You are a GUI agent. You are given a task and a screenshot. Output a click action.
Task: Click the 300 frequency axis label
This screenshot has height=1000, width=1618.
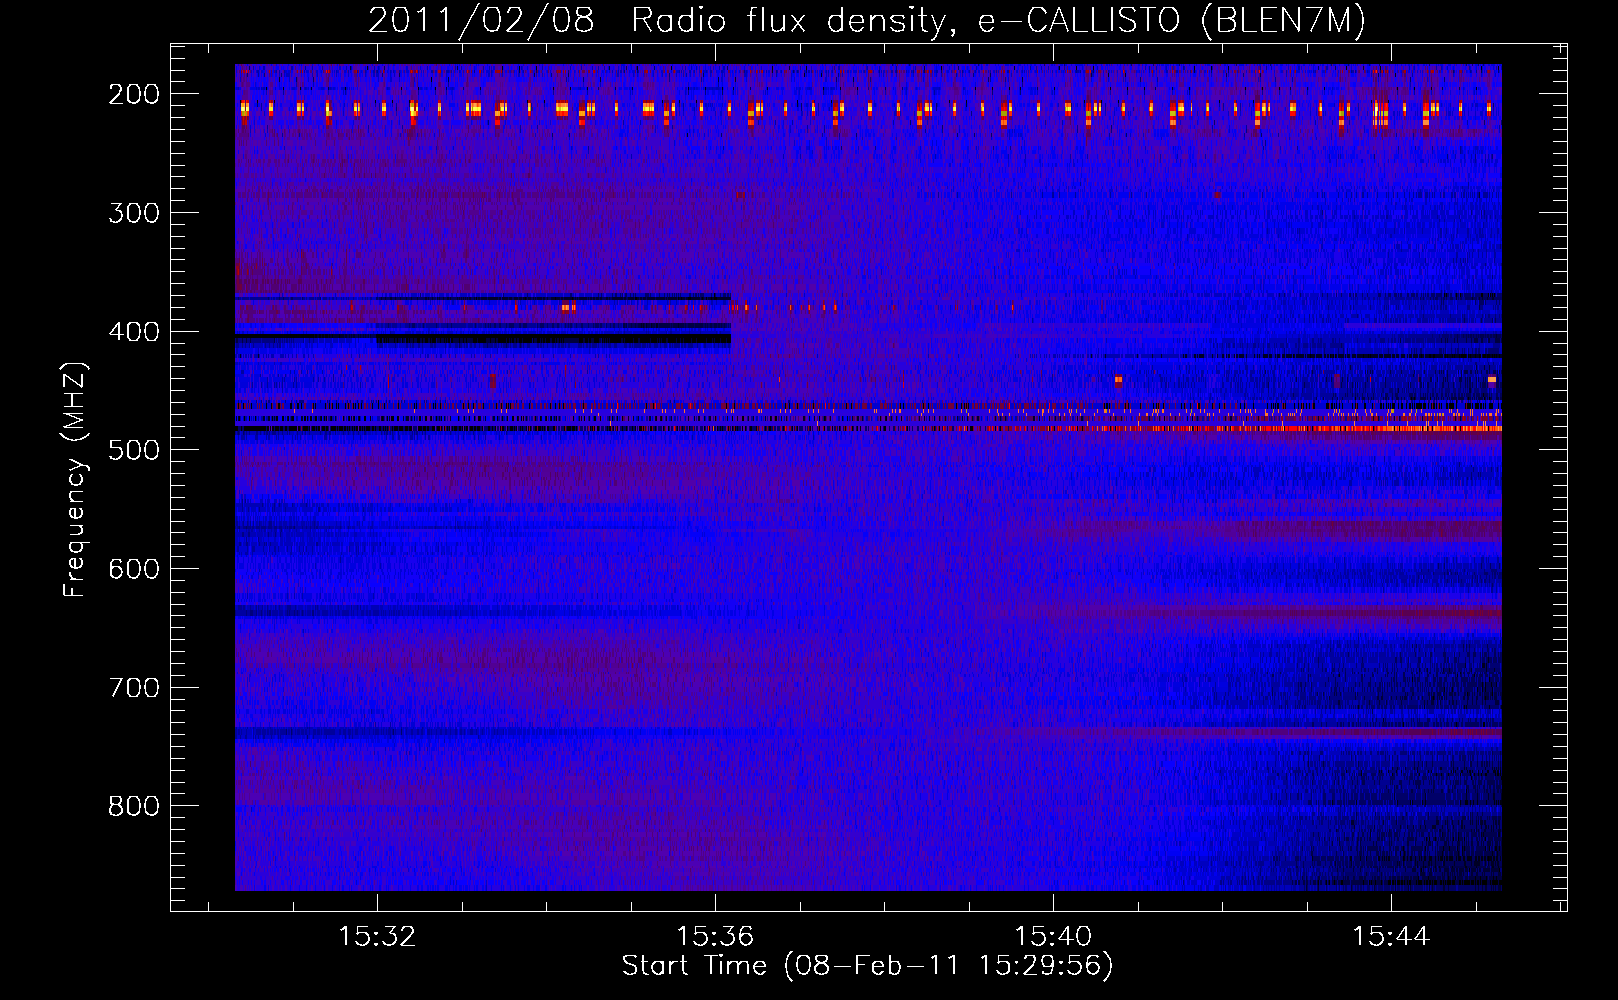[133, 213]
